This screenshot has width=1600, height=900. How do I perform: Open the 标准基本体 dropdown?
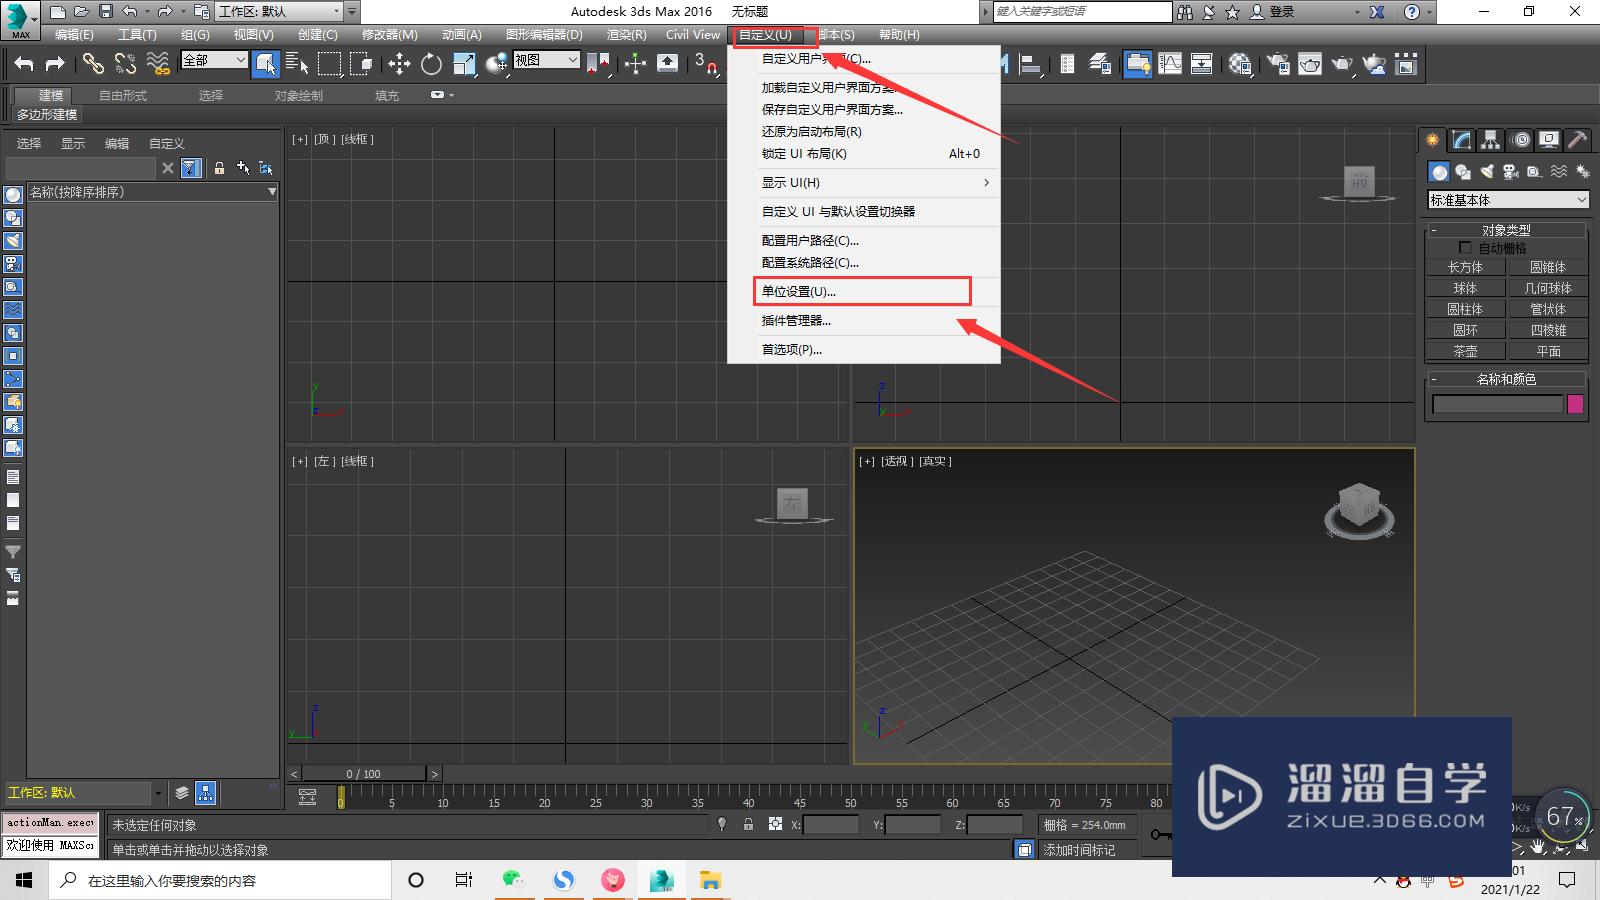(x=1508, y=200)
